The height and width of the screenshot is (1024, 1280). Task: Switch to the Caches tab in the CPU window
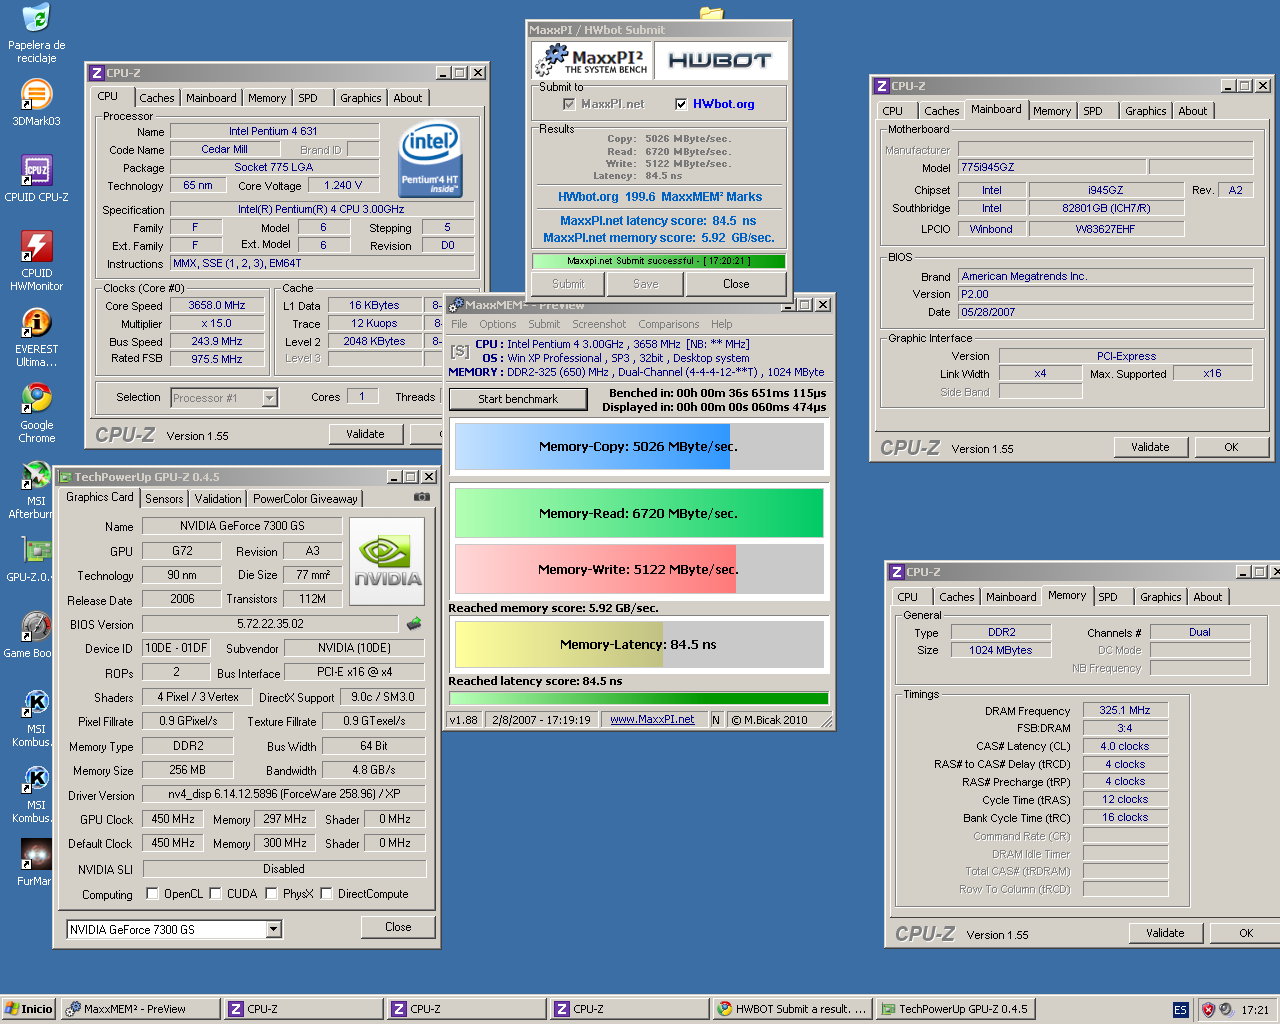pyautogui.click(x=156, y=98)
